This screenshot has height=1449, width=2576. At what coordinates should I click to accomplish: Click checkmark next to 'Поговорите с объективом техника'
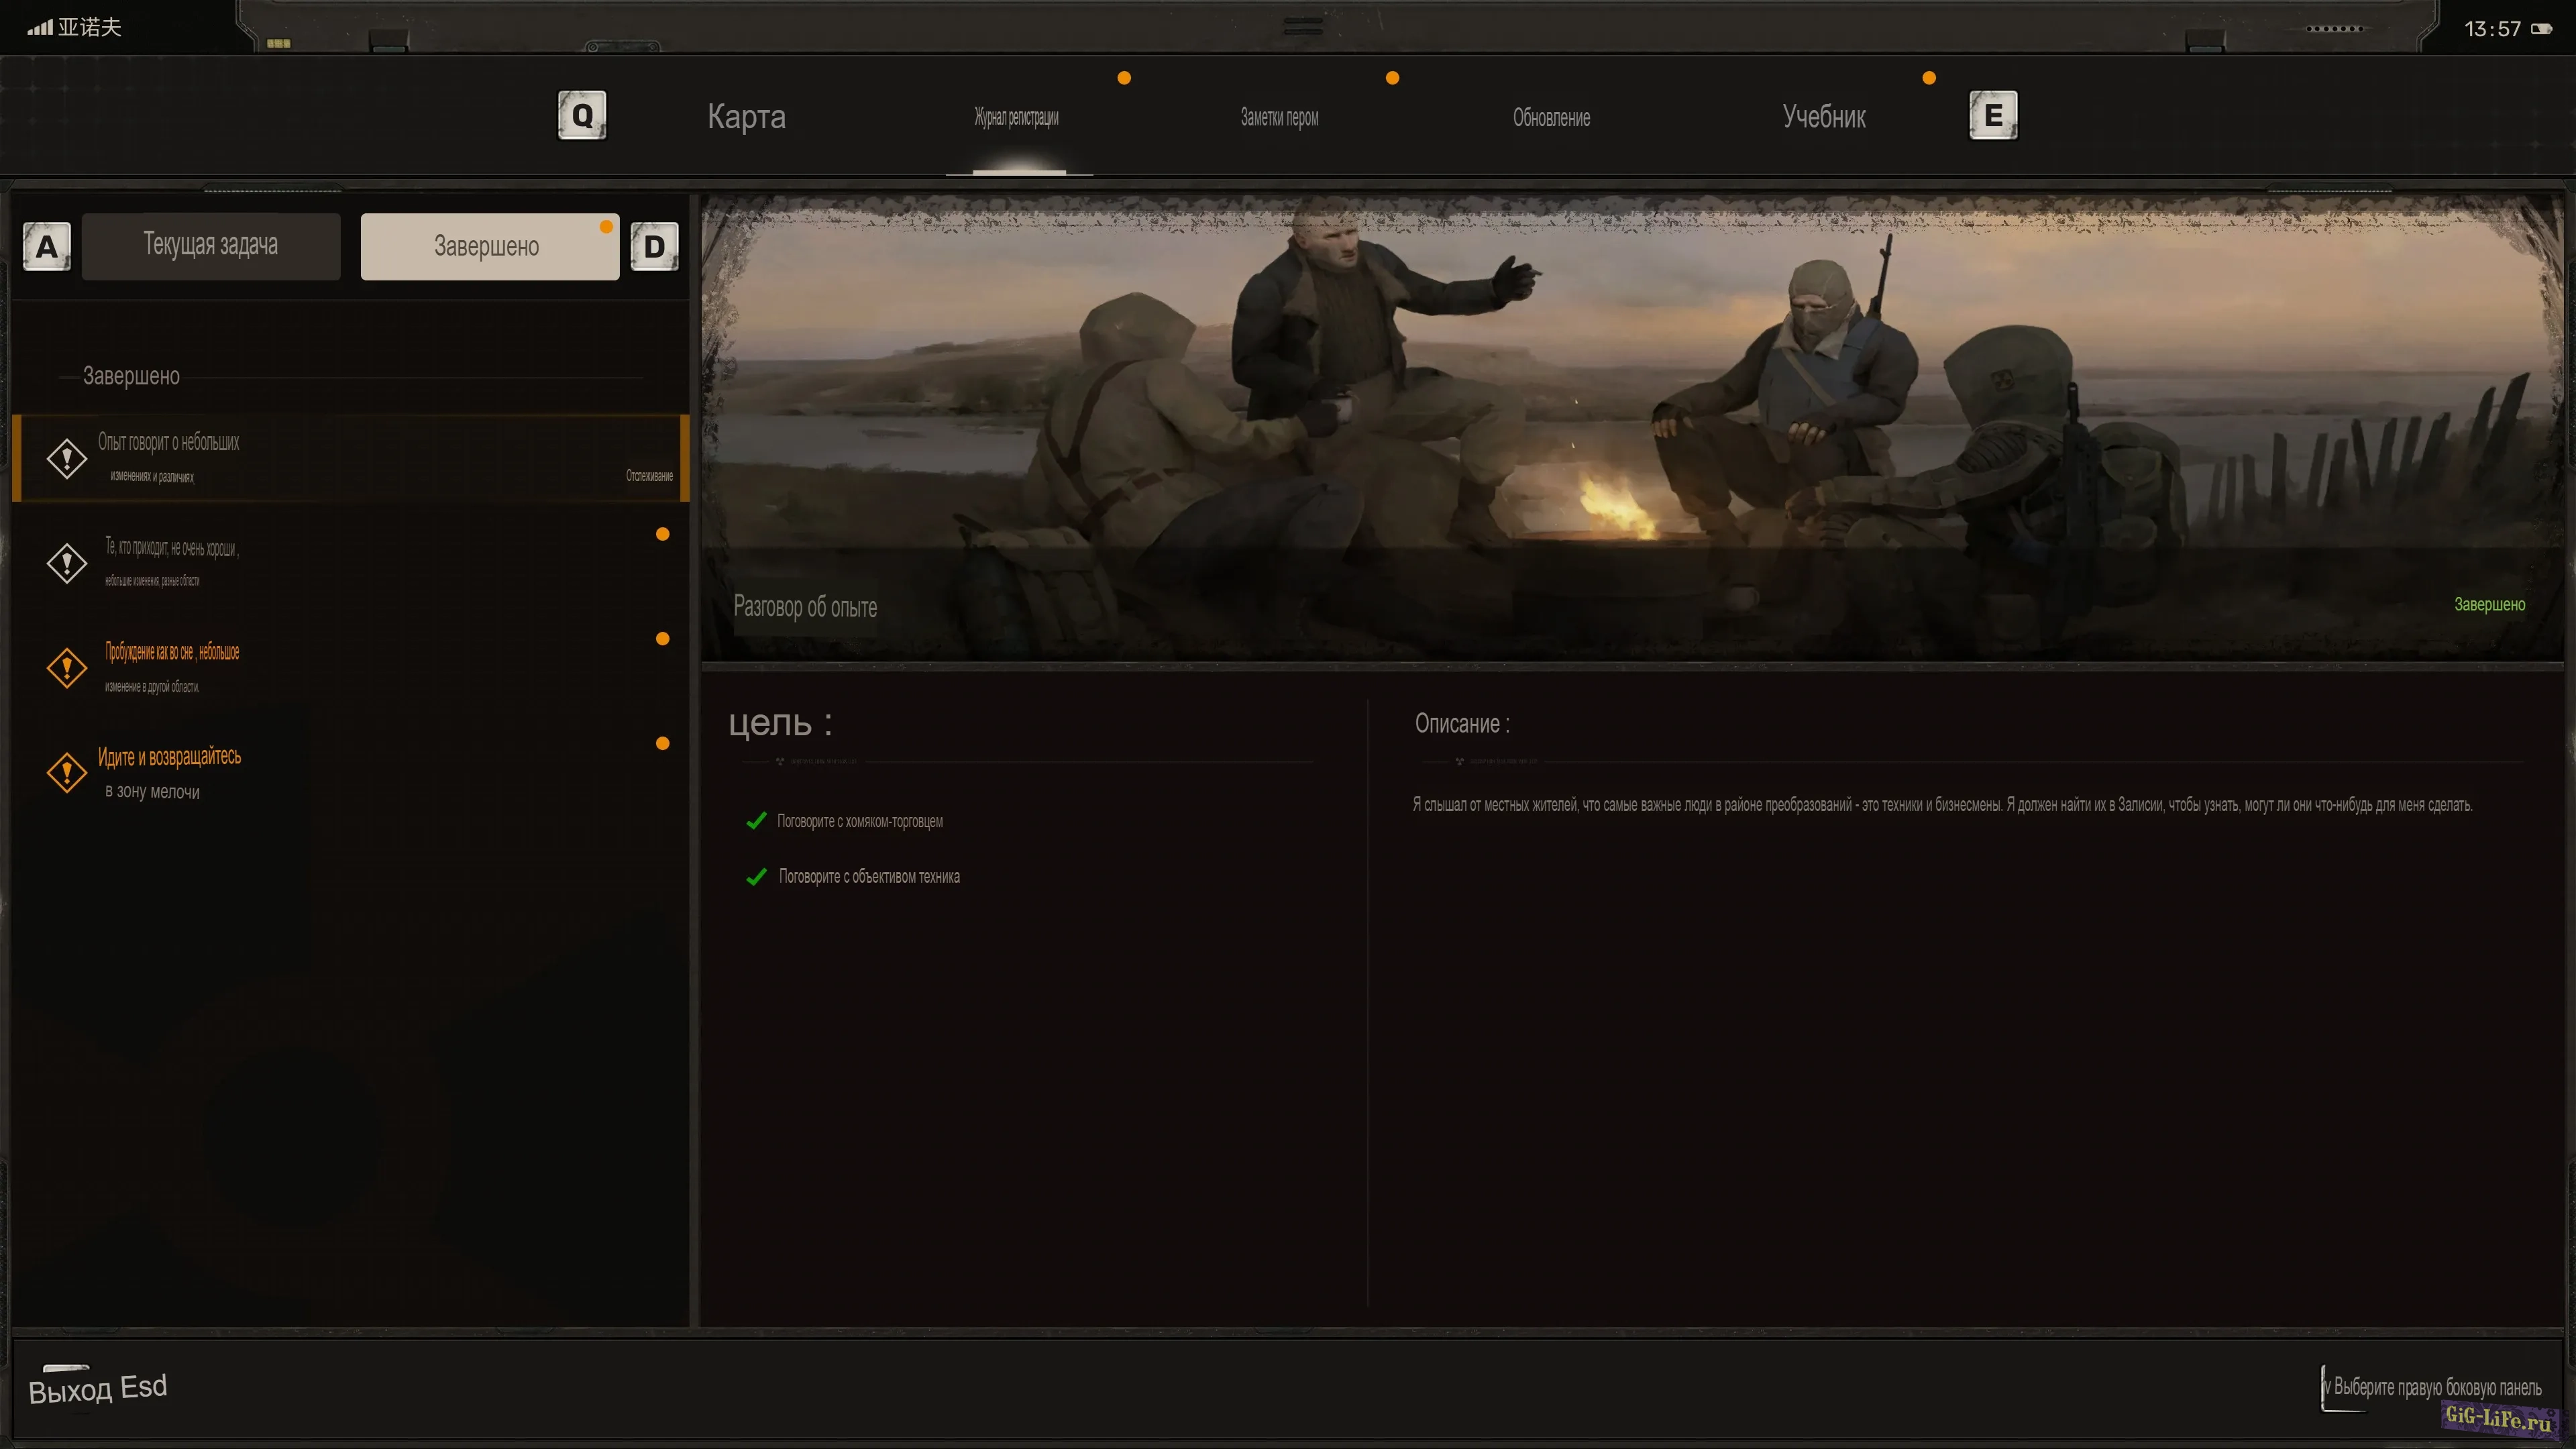click(x=756, y=877)
